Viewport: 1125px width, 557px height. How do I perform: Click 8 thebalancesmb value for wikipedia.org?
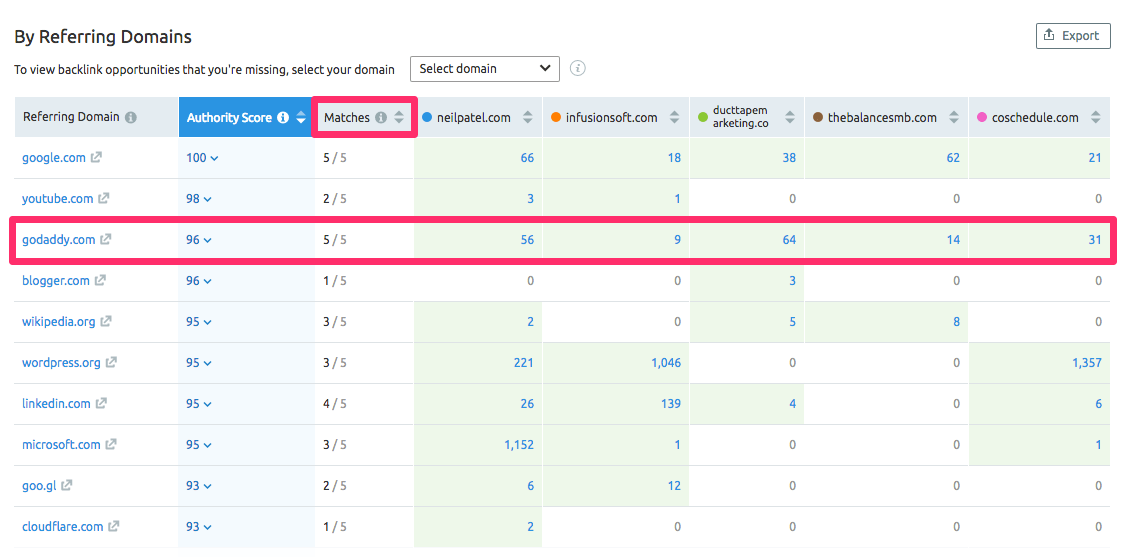(956, 322)
